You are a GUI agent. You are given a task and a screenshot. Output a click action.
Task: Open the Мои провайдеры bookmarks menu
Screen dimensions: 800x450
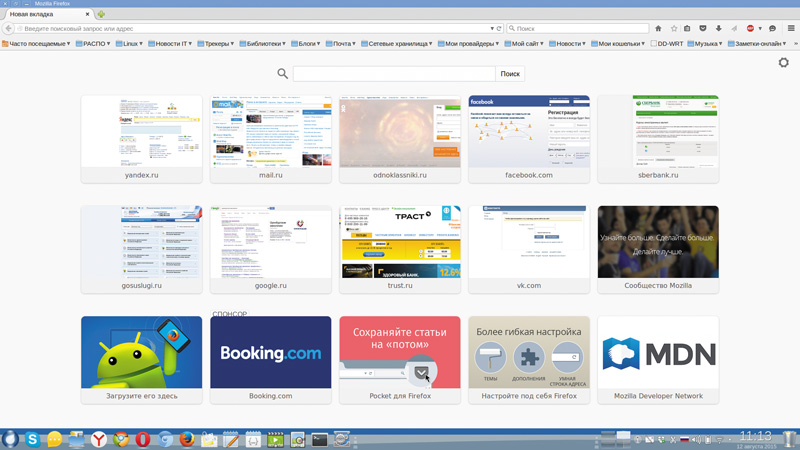tap(468, 44)
